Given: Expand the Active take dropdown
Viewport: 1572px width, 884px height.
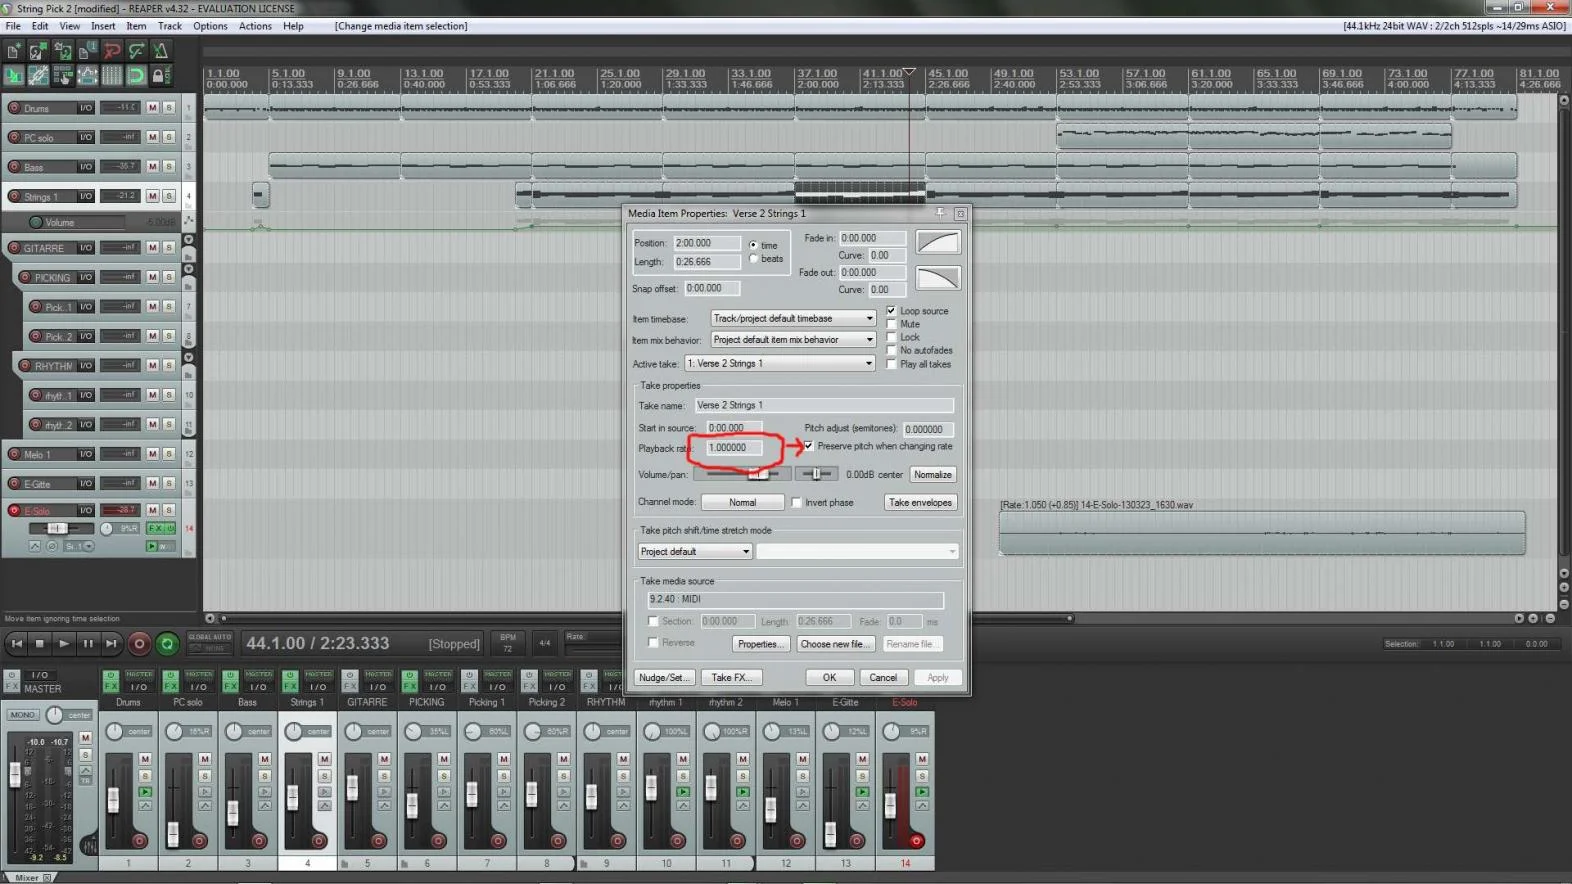Looking at the screenshot, I should (x=779, y=364).
